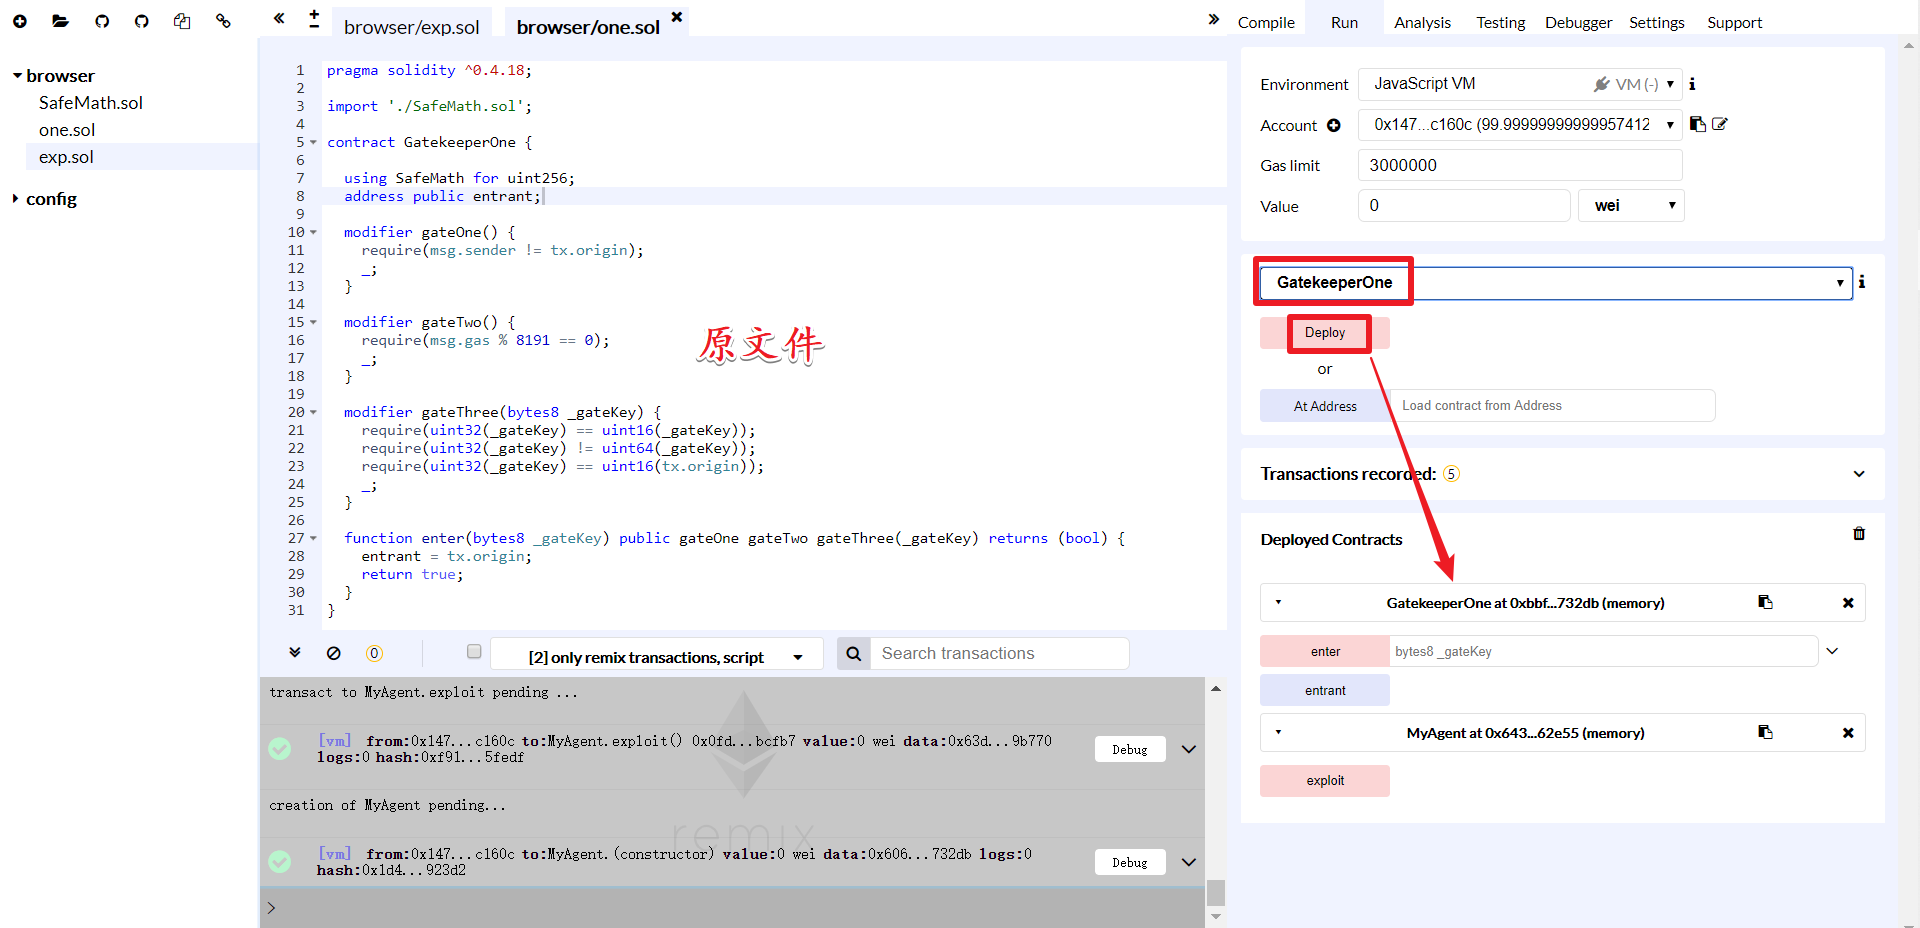
Task: Switch to Testing tab
Action: pyautogui.click(x=1500, y=23)
